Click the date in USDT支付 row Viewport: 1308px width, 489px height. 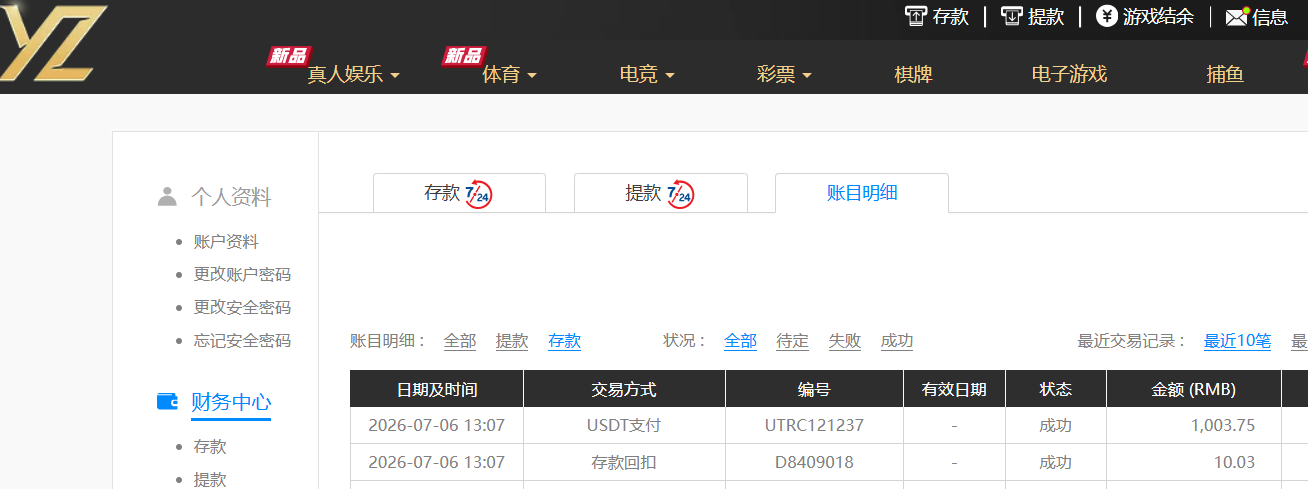click(437, 425)
